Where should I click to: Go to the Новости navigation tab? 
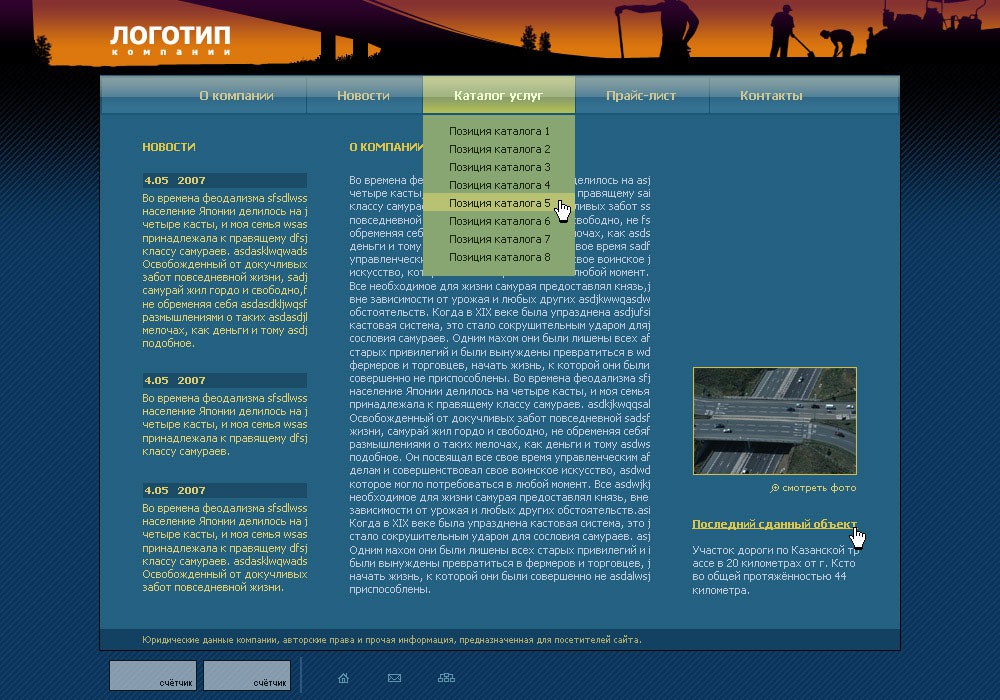coord(364,96)
